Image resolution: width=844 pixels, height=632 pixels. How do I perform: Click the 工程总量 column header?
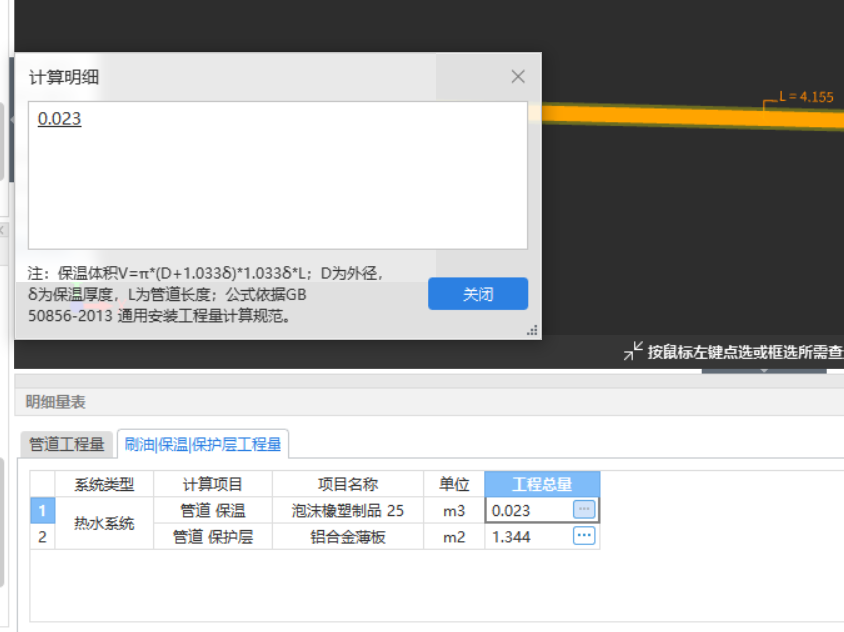point(542,484)
